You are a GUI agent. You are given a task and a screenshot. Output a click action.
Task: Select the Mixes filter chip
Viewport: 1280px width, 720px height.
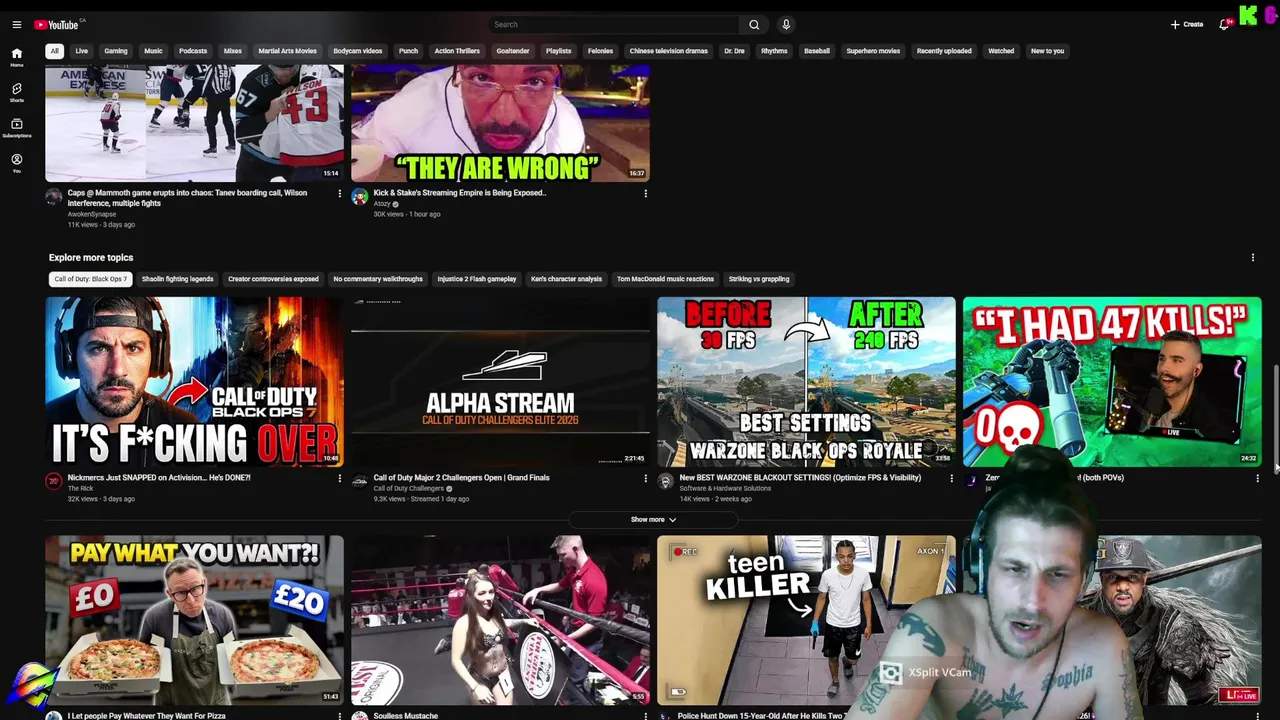(x=233, y=51)
